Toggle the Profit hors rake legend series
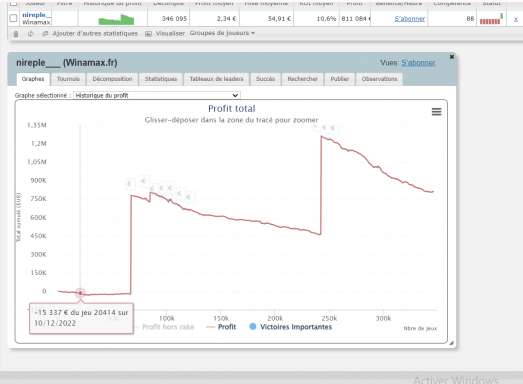Viewport: 523px width, 384px height. (164, 327)
